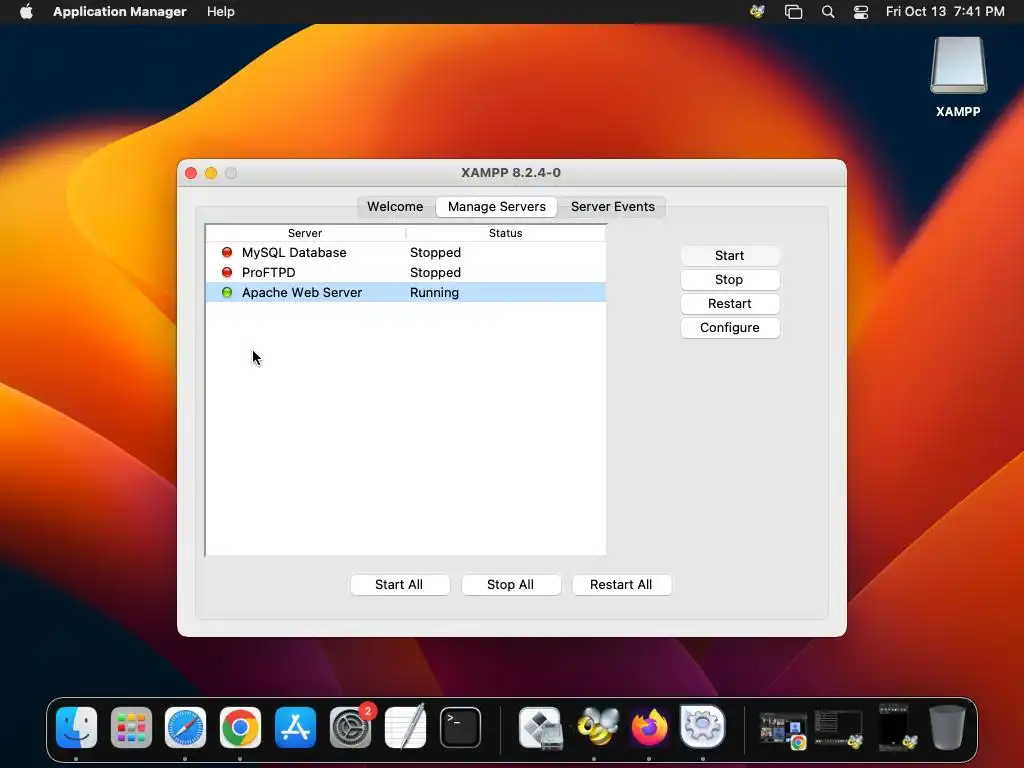This screenshot has height=768, width=1024.
Task: Click the Stage Manager menu bar icon
Action: point(793,11)
